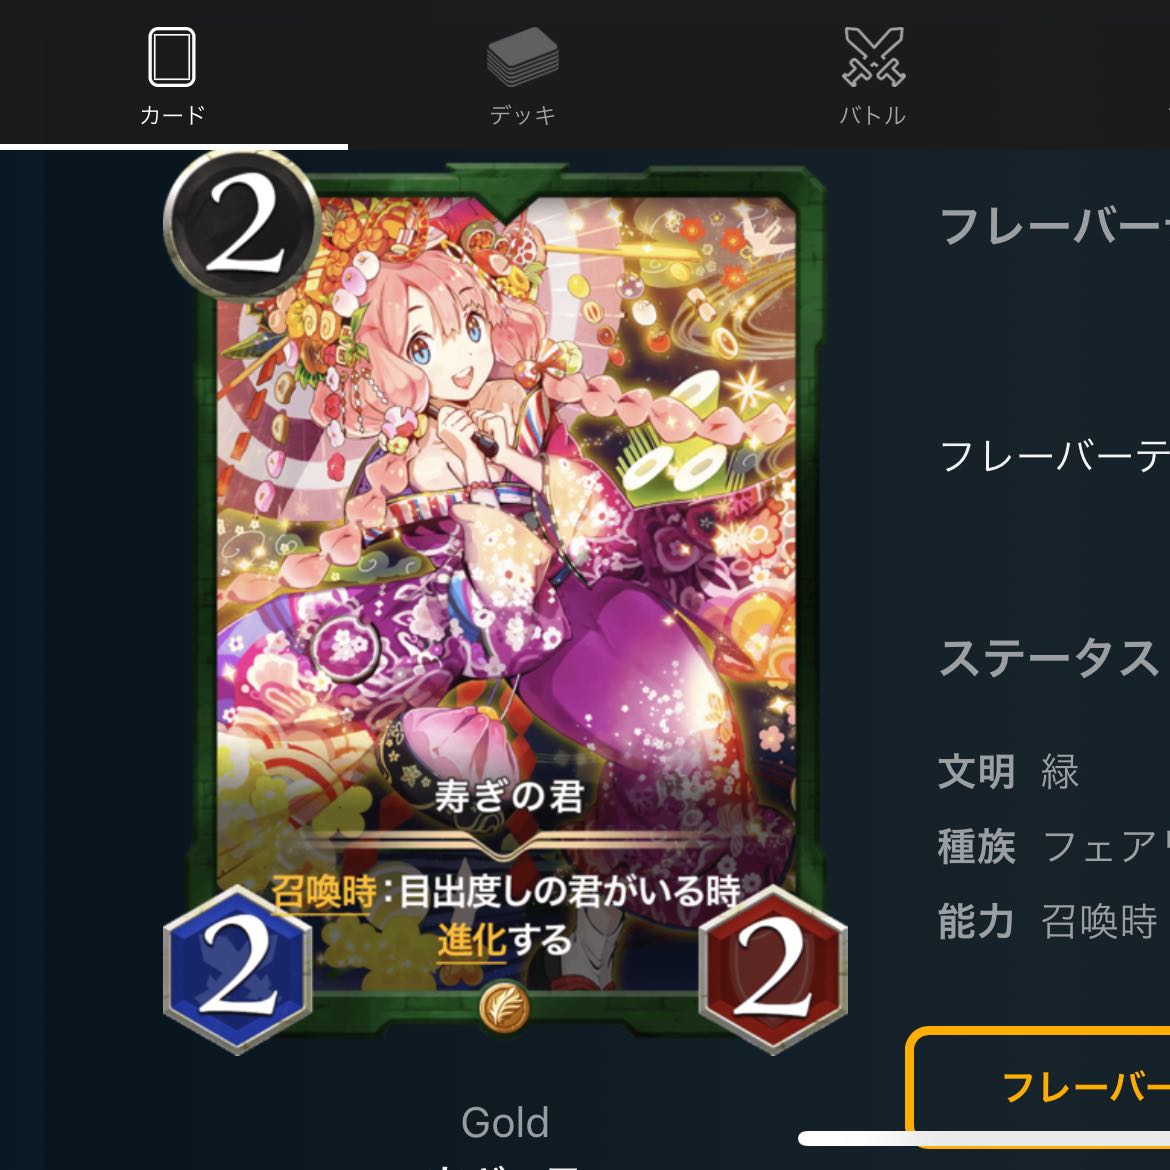Tap the 文明 緑 status row
The width and height of the screenshot is (1170, 1170).
(x=1009, y=772)
